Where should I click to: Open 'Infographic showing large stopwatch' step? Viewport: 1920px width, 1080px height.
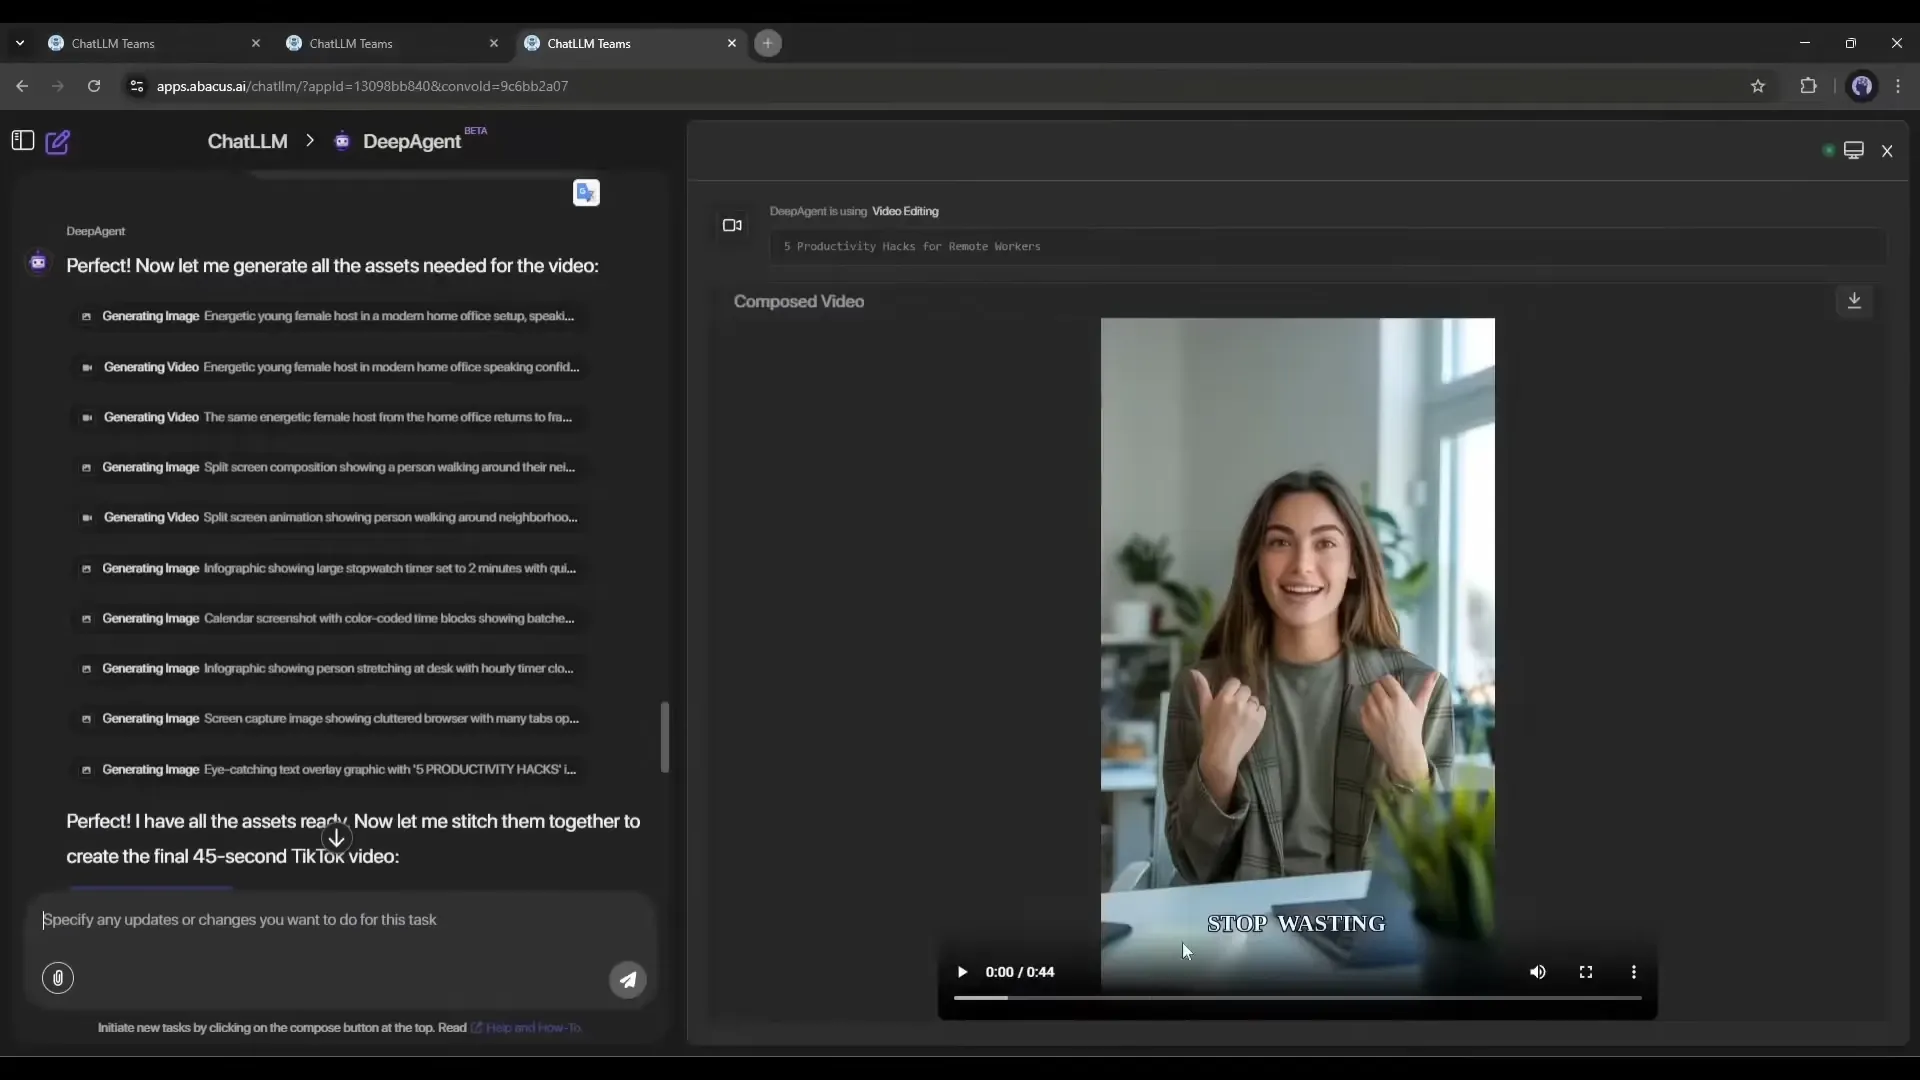[x=329, y=568]
